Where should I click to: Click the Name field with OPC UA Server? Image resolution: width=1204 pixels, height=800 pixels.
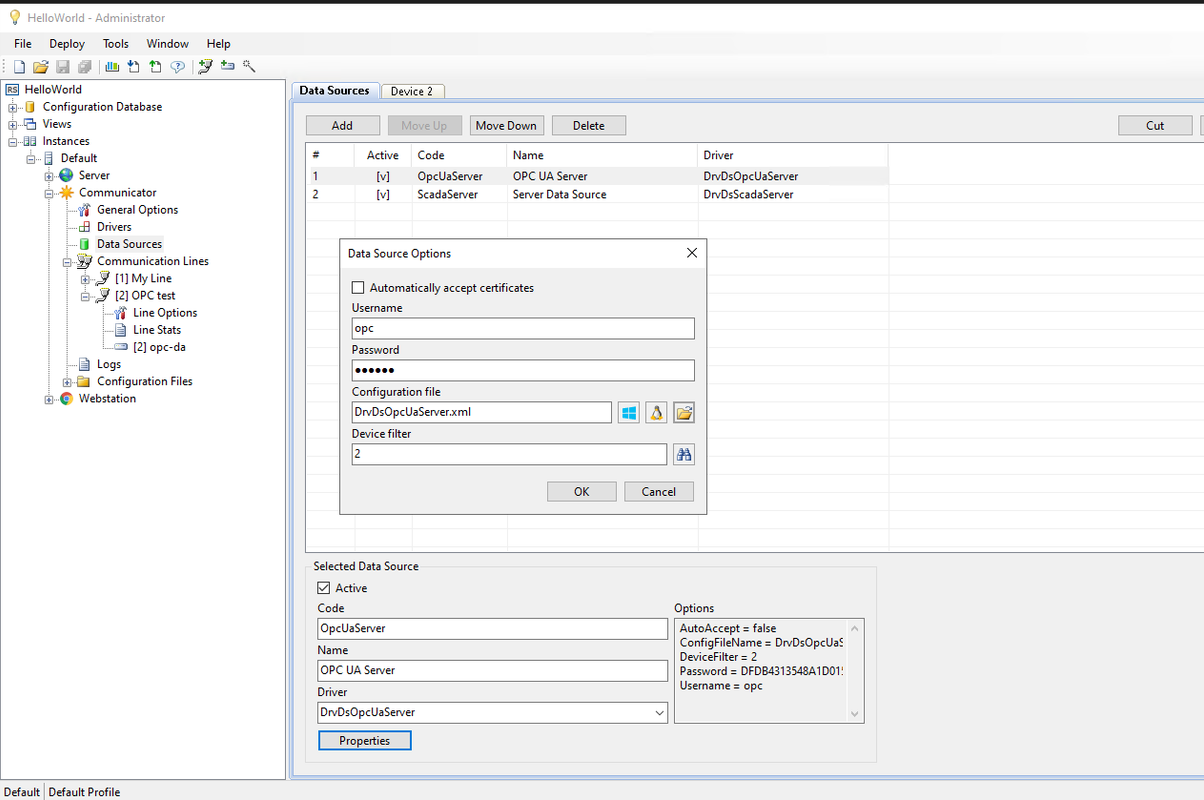click(x=492, y=670)
